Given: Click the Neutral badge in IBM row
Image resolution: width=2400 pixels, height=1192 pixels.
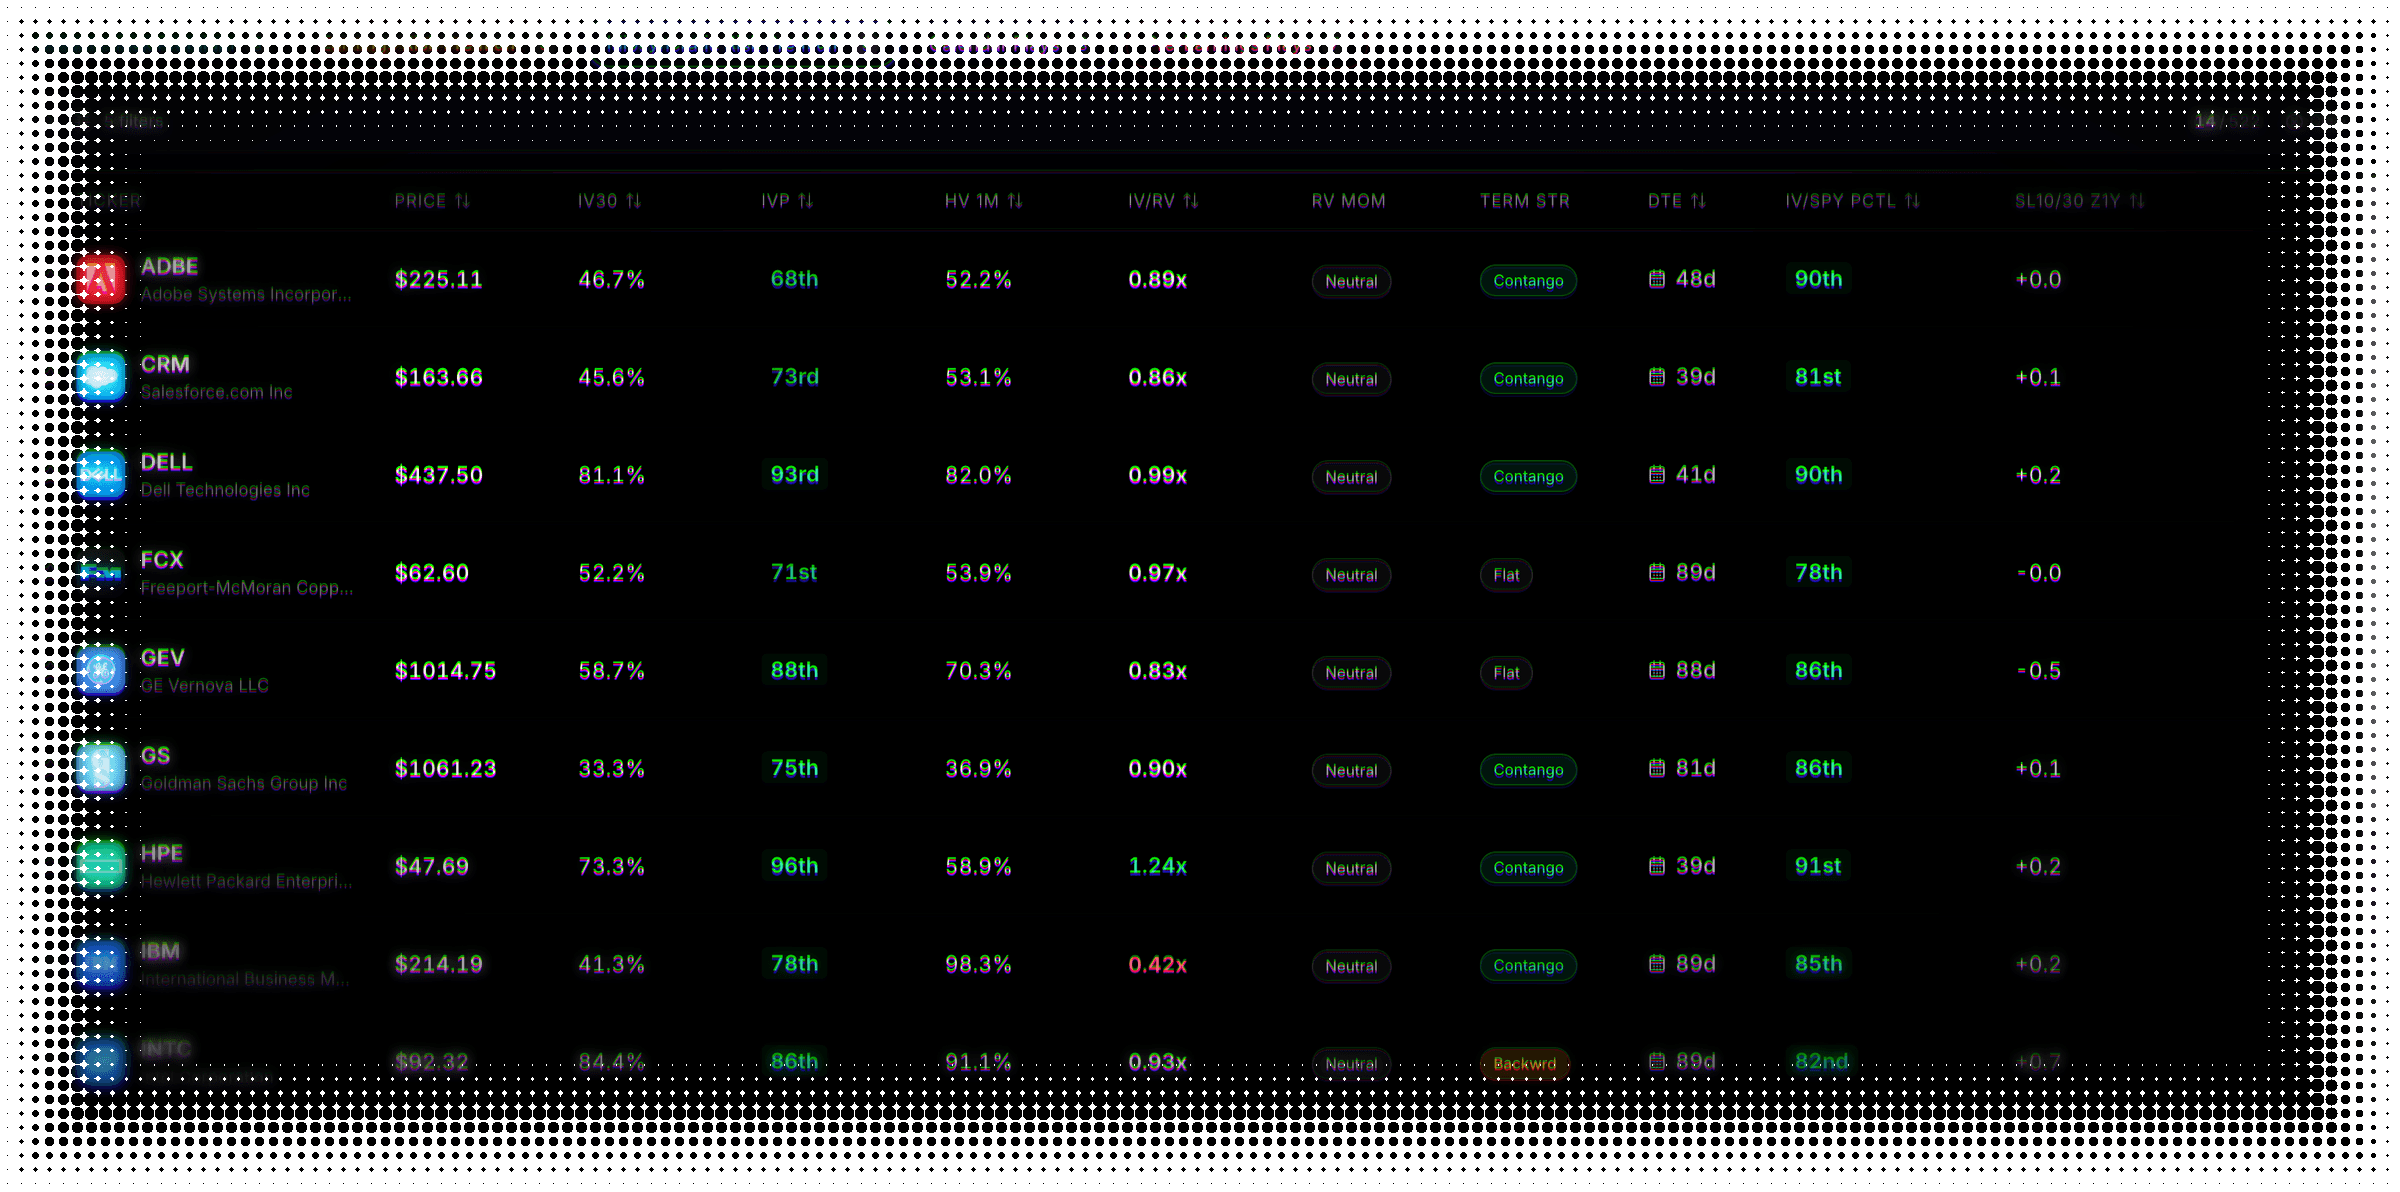Looking at the screenshot, I should click(1351, 966).
